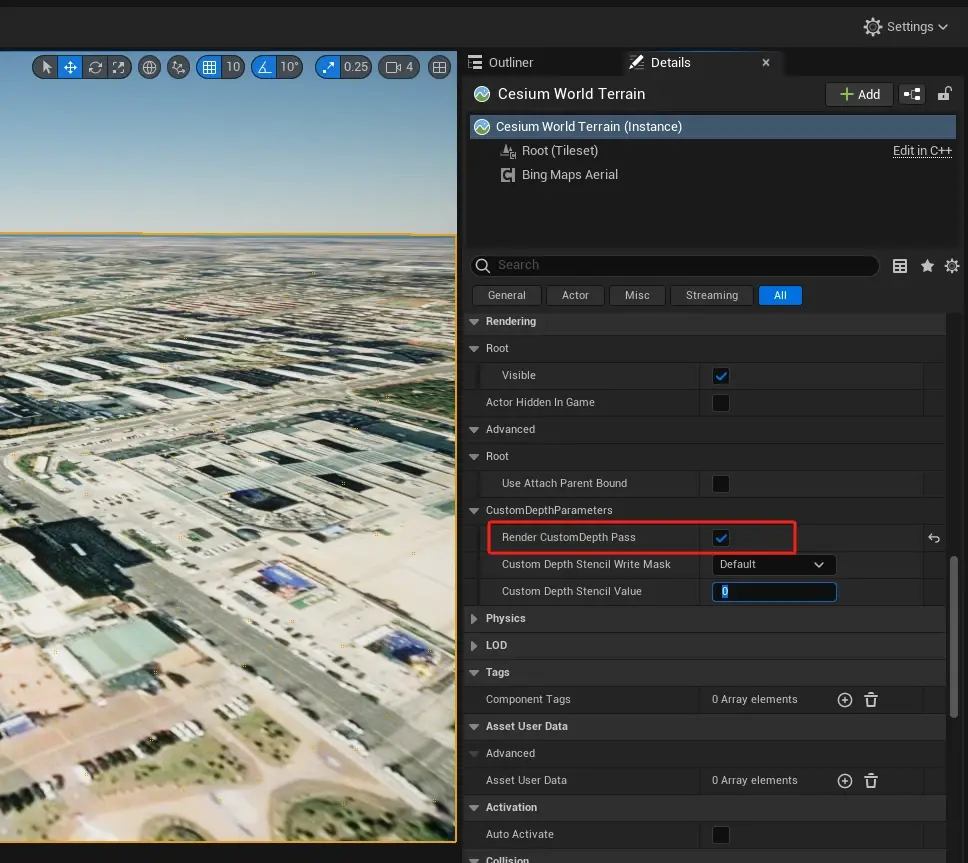Screen dimensions: 968x863
Task: Collapse Root subsection above Visible
Action: [474, 349]
